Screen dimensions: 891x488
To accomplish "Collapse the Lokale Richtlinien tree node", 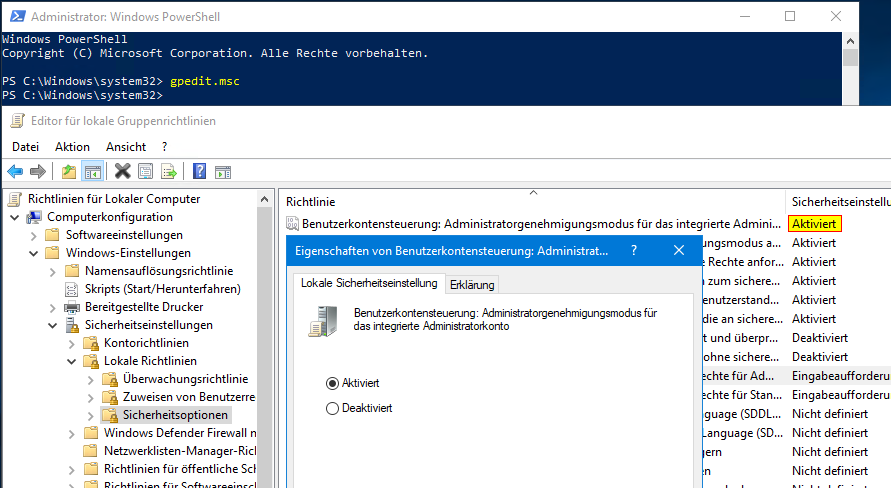I will 71,361.
